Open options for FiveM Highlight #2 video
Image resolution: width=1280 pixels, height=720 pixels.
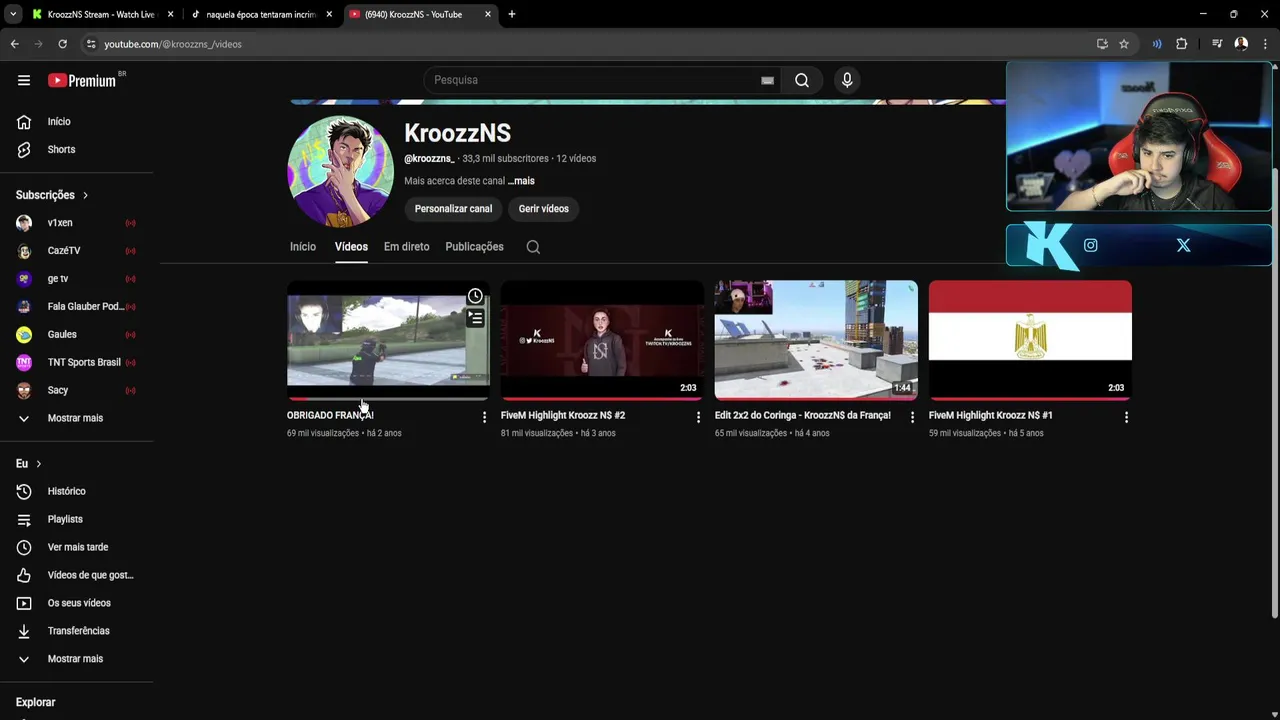[x=698, y=417]
